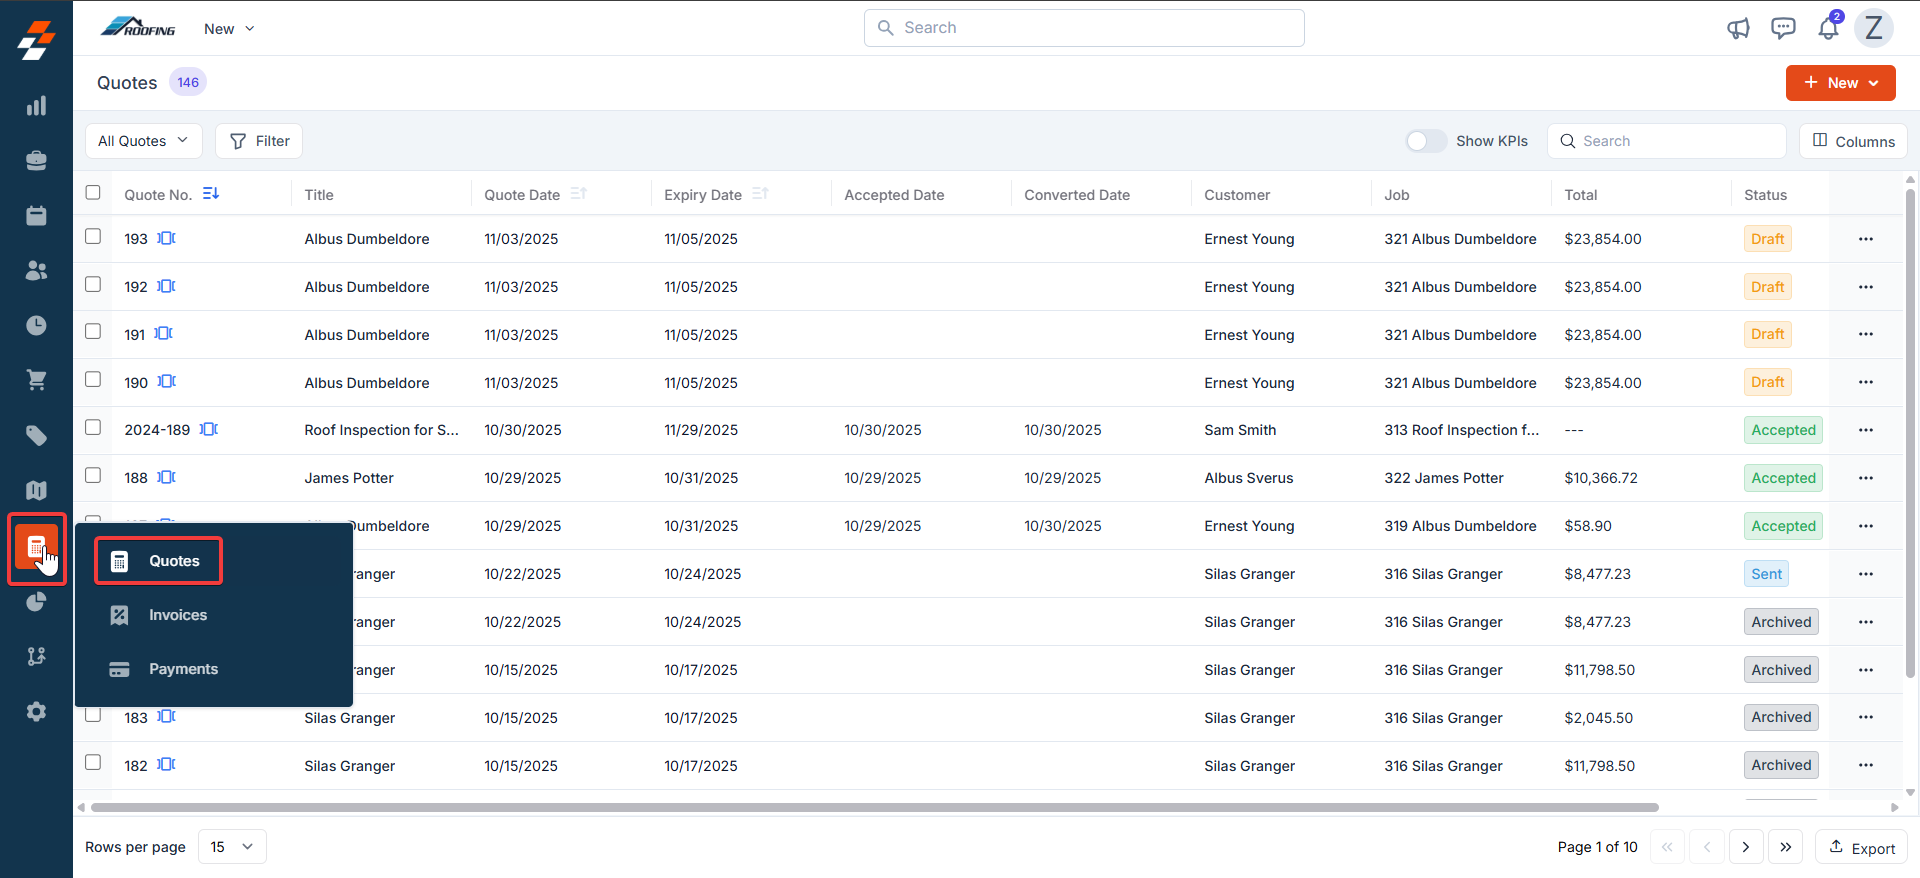Click the Sam Smith customer cell
The width and height of the screenshot is (1920, 878).
[x=1240, y=430]
